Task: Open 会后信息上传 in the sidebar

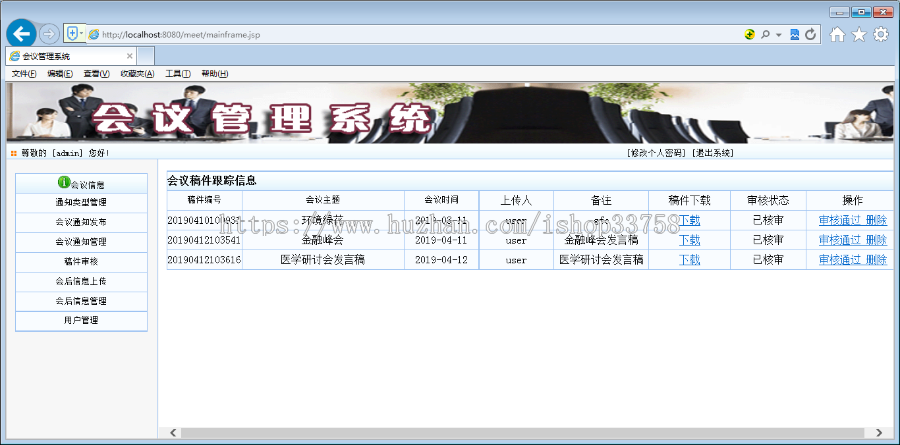Action: coord(81,281)
